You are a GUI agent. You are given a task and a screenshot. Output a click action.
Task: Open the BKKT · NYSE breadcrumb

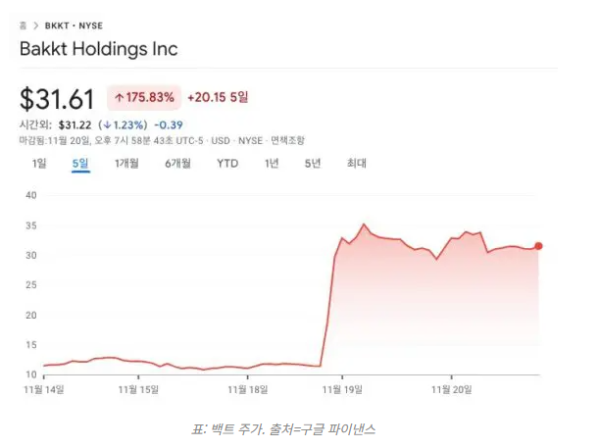coord(73,26)
